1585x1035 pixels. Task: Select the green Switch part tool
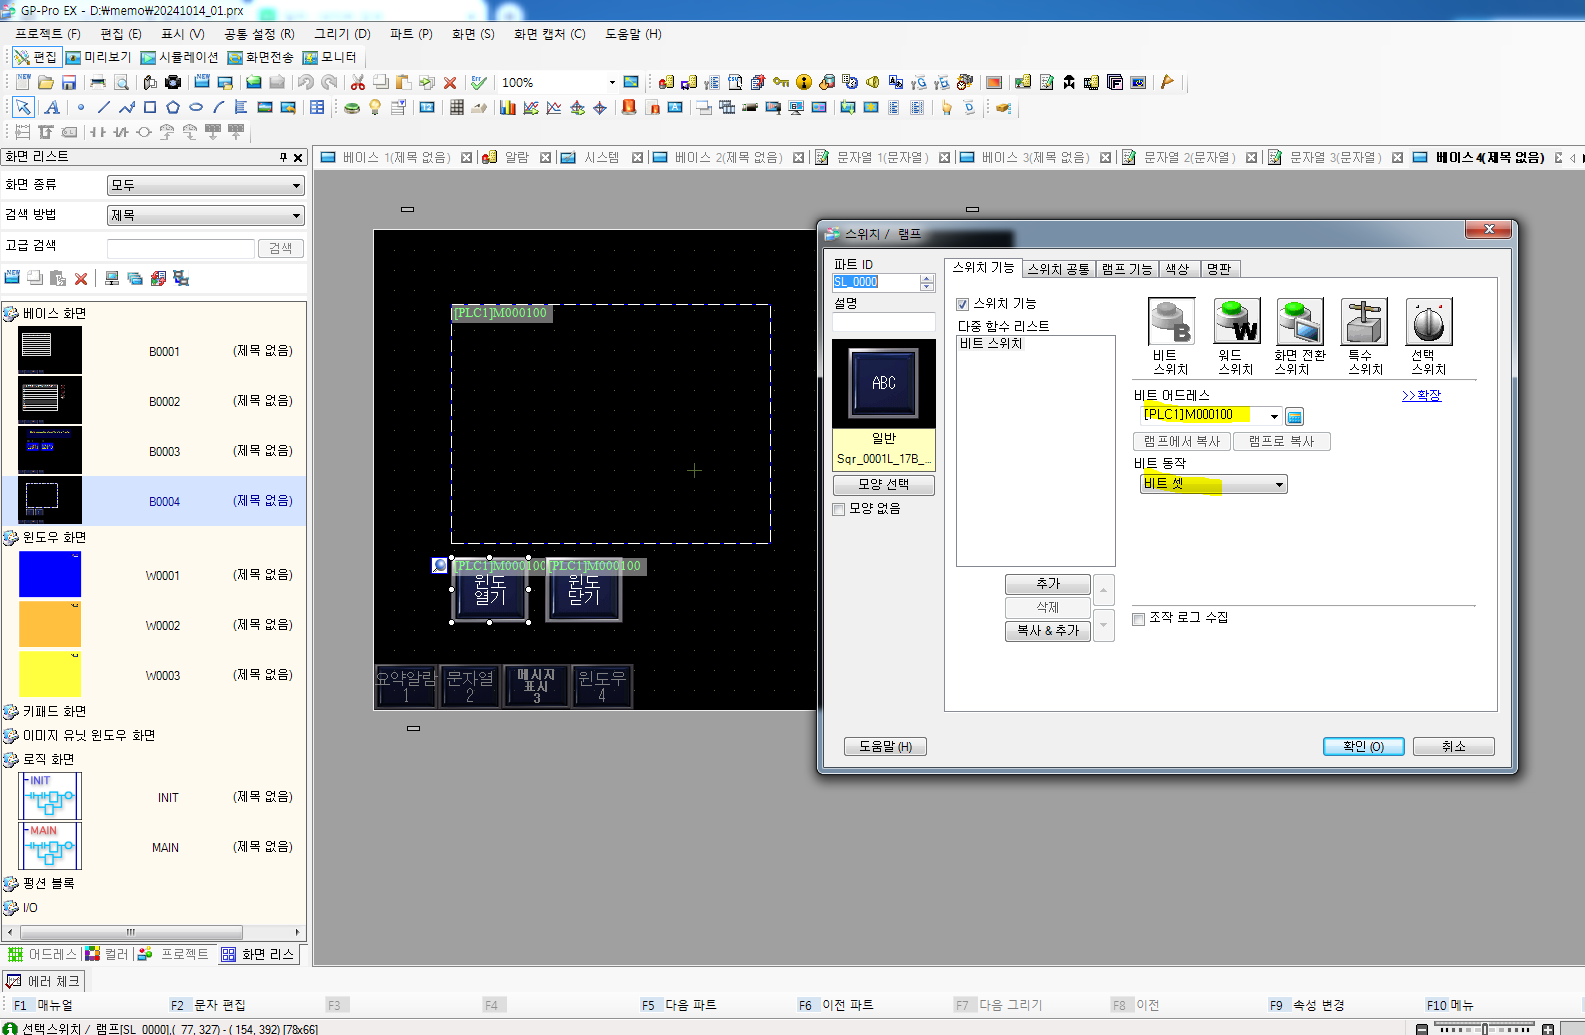click(352, 107)
